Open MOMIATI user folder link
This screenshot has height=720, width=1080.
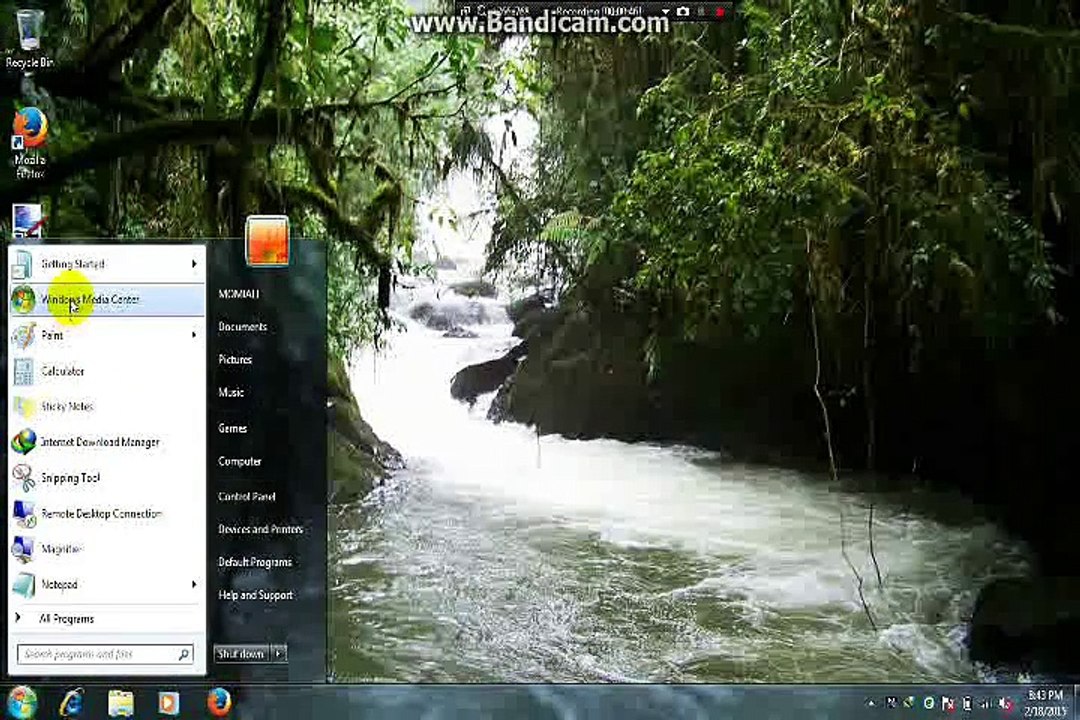[239, 294]
